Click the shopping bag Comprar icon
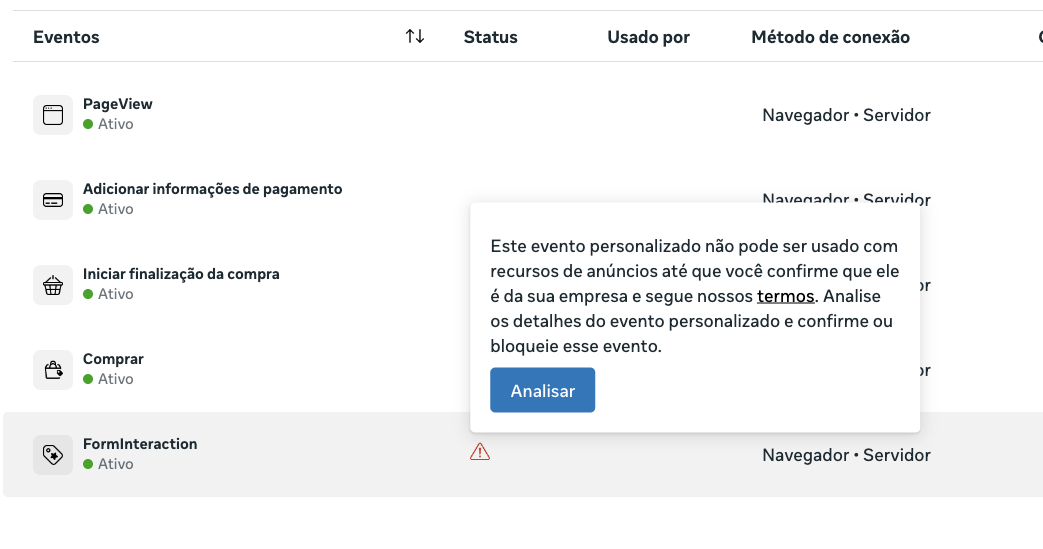 tap(53, 370)
